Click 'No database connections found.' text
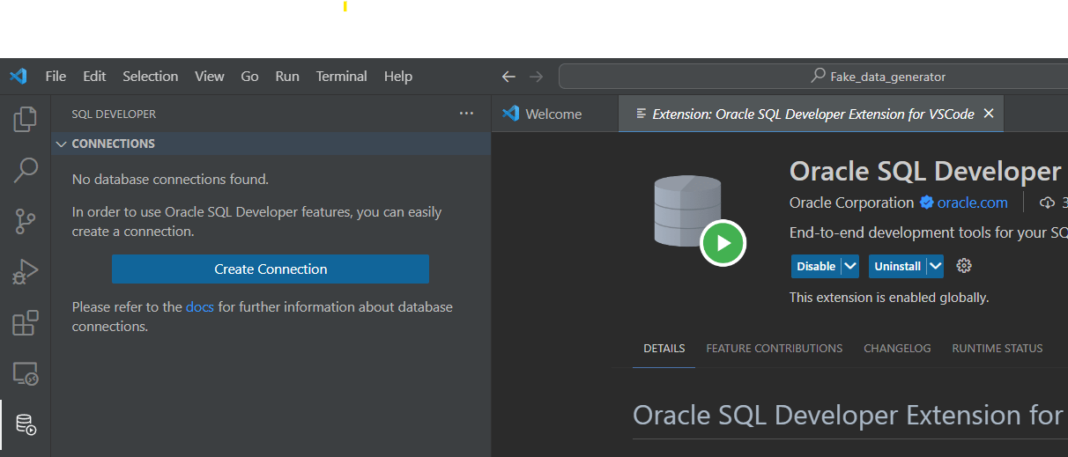This screenshot has height=457, width=1068. pos(170,180)
